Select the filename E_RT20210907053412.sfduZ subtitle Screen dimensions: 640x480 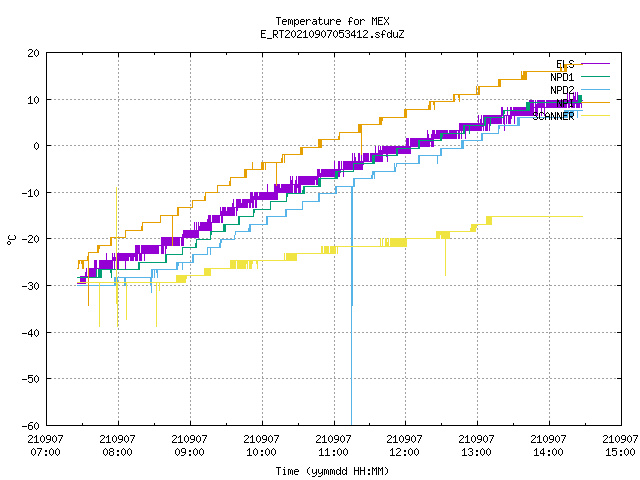332,34
